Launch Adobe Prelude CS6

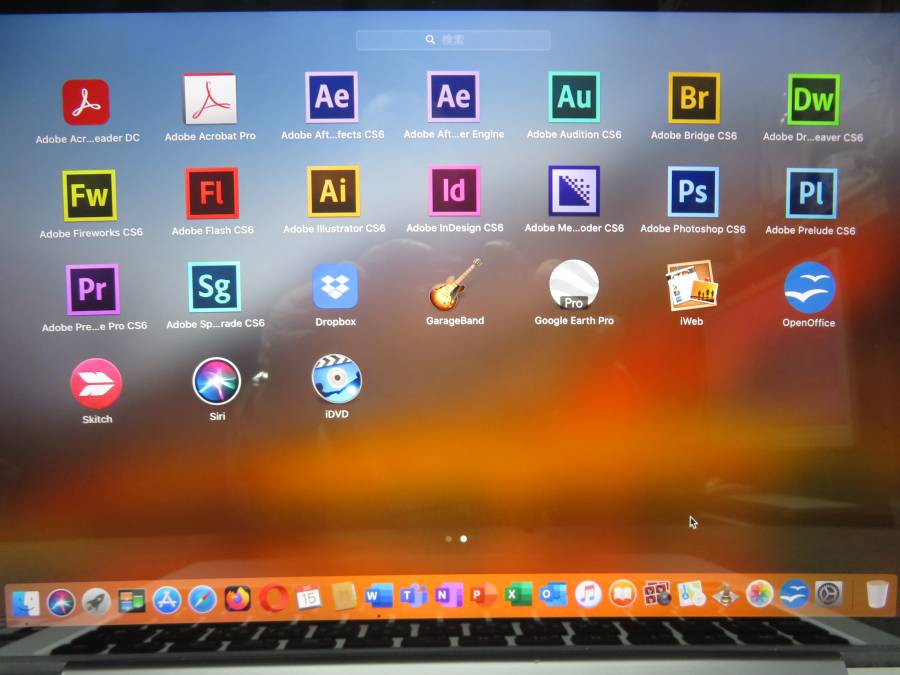point(812,193)
